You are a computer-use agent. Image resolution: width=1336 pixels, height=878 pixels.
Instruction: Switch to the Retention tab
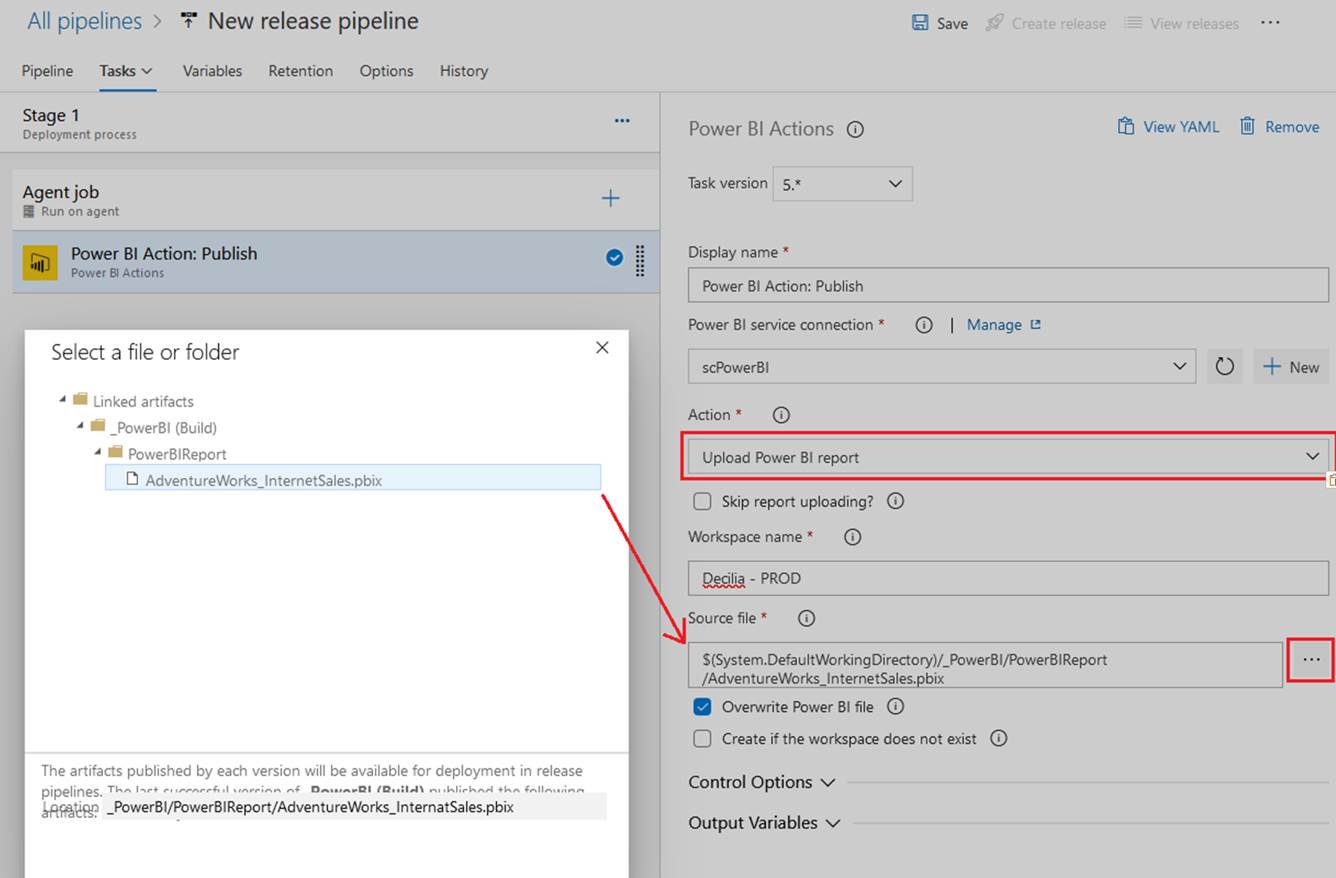300,71
